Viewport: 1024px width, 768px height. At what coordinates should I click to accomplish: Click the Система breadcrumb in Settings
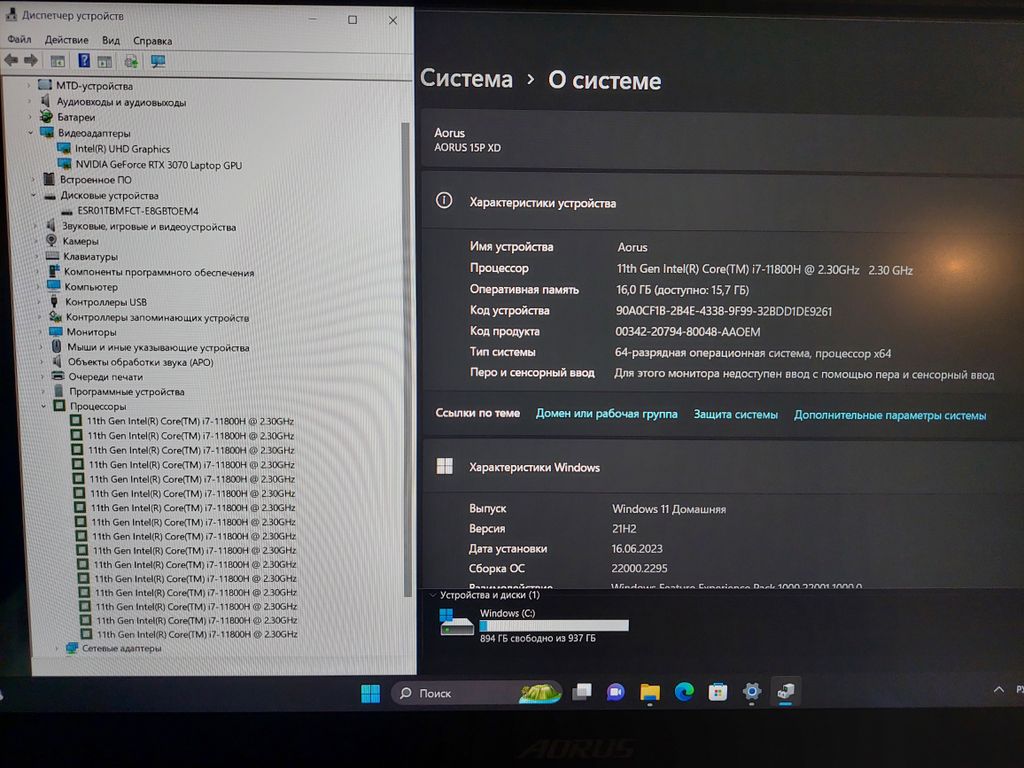click(x=466, y=78)
